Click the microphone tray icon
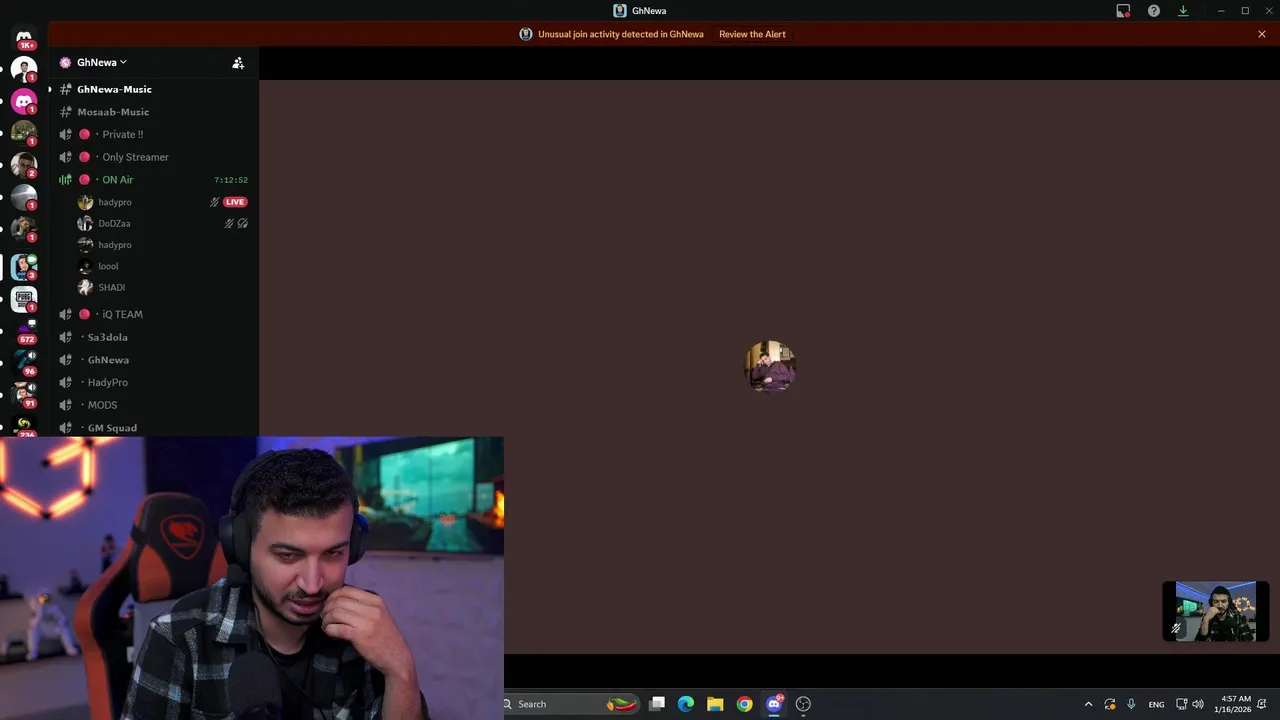The width and height of the screenshot is (1280, 720). [1131, 704]
